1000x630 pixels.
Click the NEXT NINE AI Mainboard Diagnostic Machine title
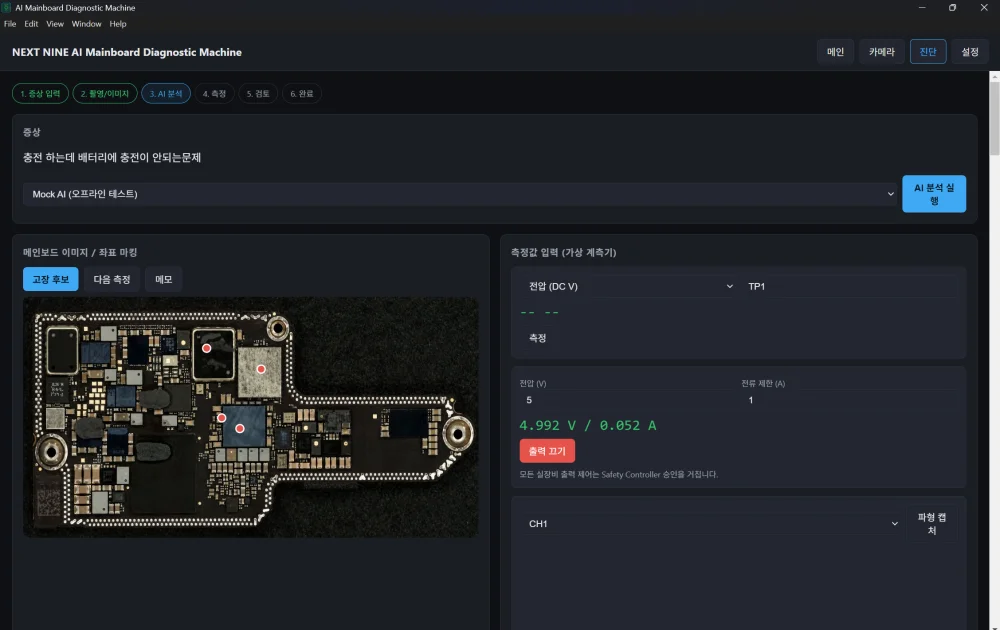127,52
